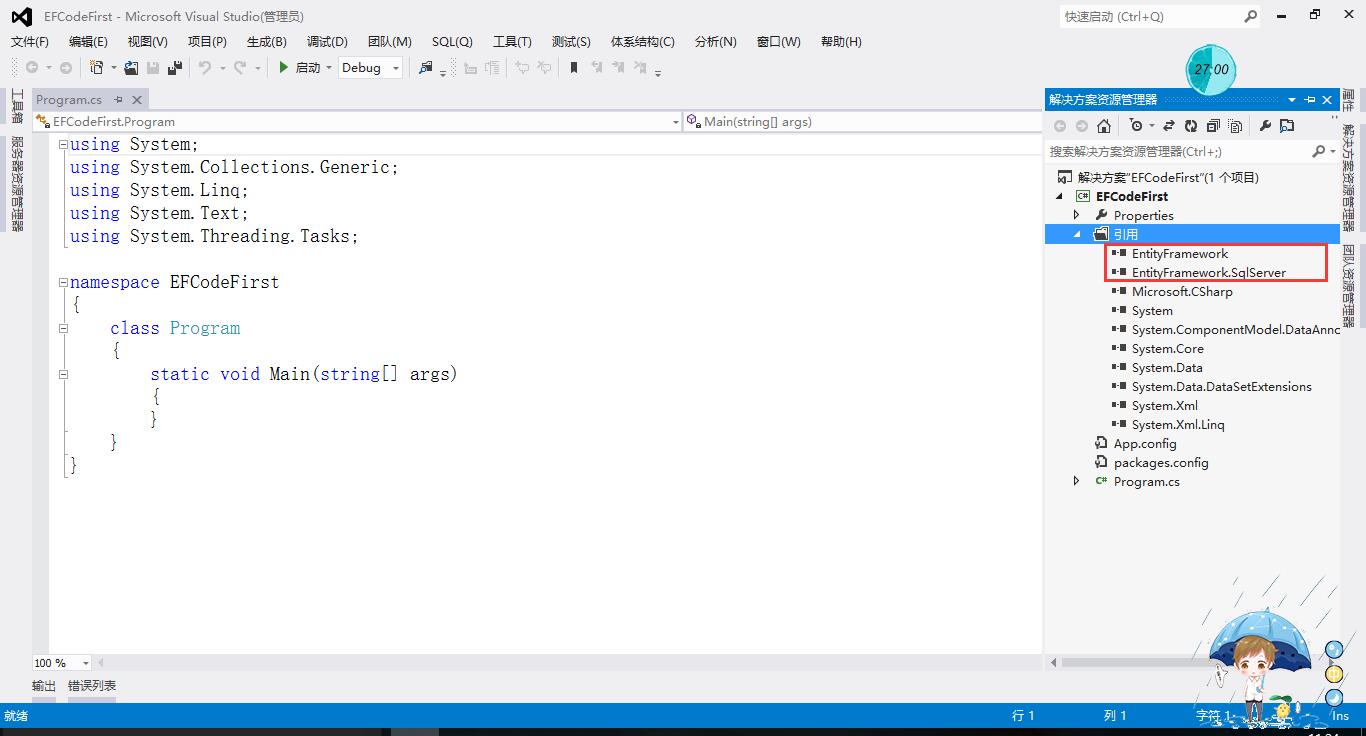Click the Pending Changes Filter clock icon

pyautogui.click(x=1136, y=126)
